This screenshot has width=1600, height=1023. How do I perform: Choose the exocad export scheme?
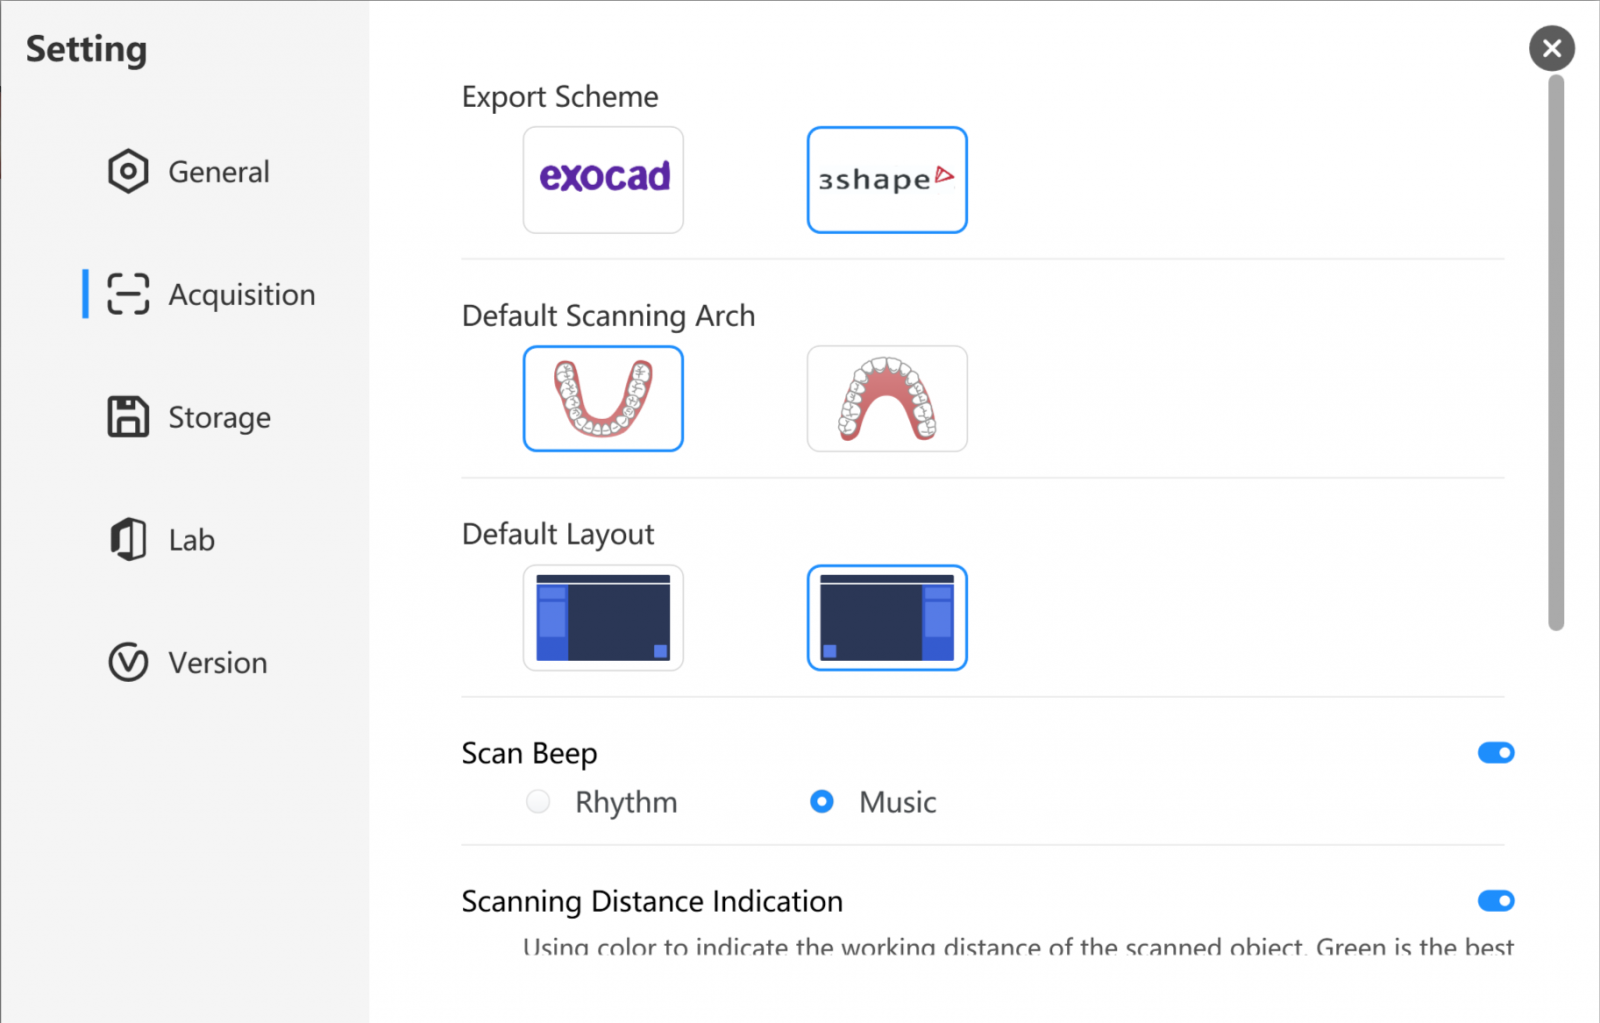603,180
